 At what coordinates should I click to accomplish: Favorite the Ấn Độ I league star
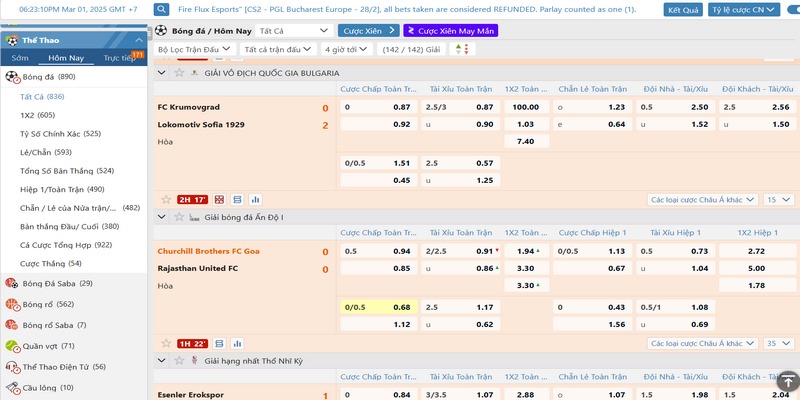pos(178,217)
